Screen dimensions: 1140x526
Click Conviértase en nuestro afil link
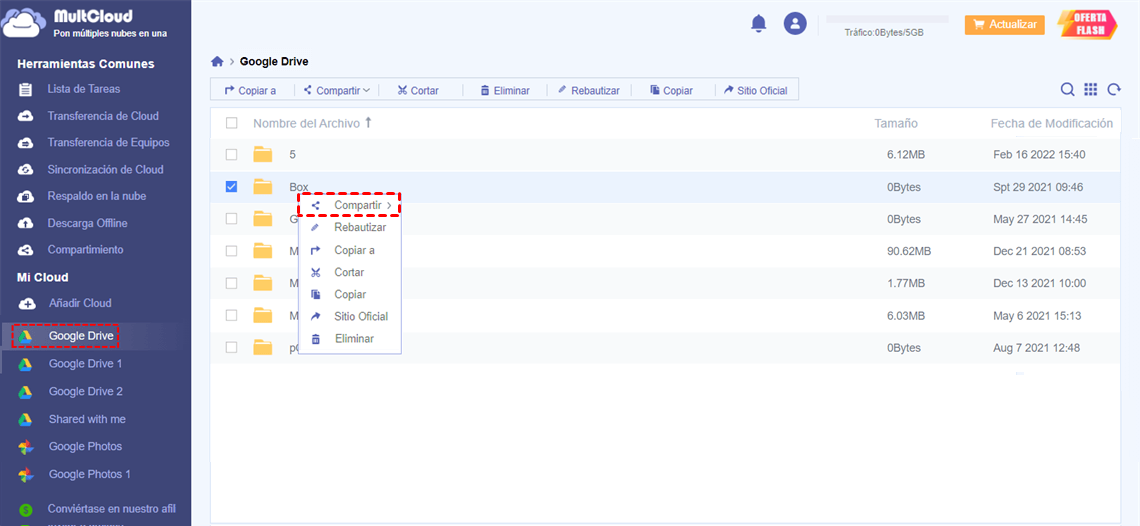111,509
